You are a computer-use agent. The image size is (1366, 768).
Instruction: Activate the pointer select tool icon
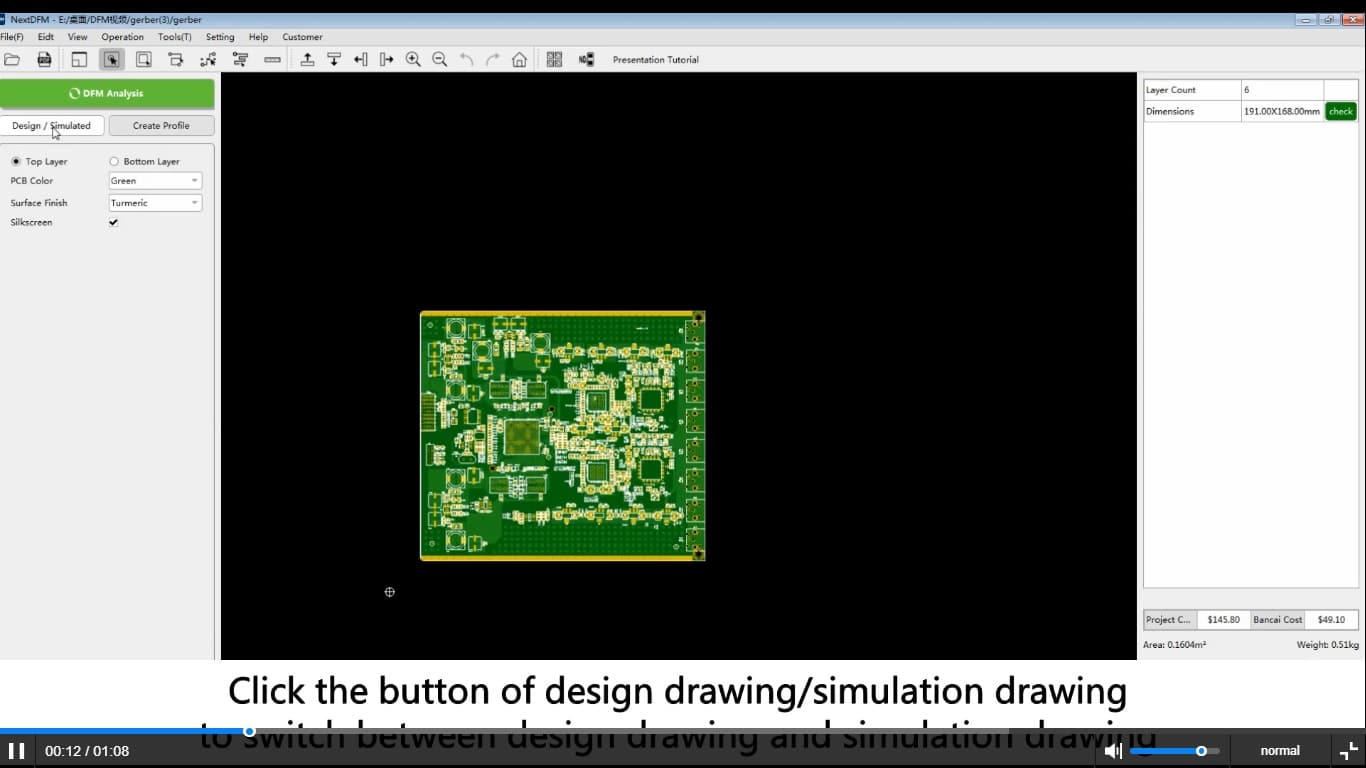click(111, 60)
